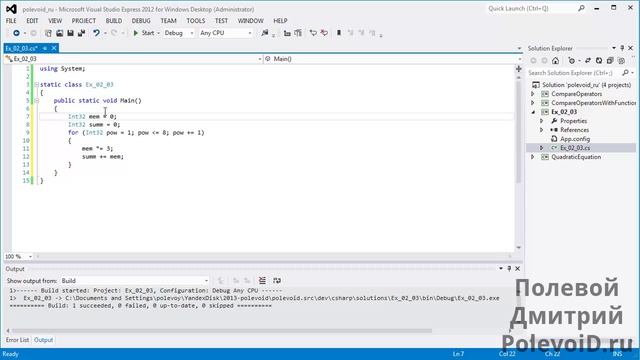
Task: Click the comment out selected lines icon
Action: (313, 33)
